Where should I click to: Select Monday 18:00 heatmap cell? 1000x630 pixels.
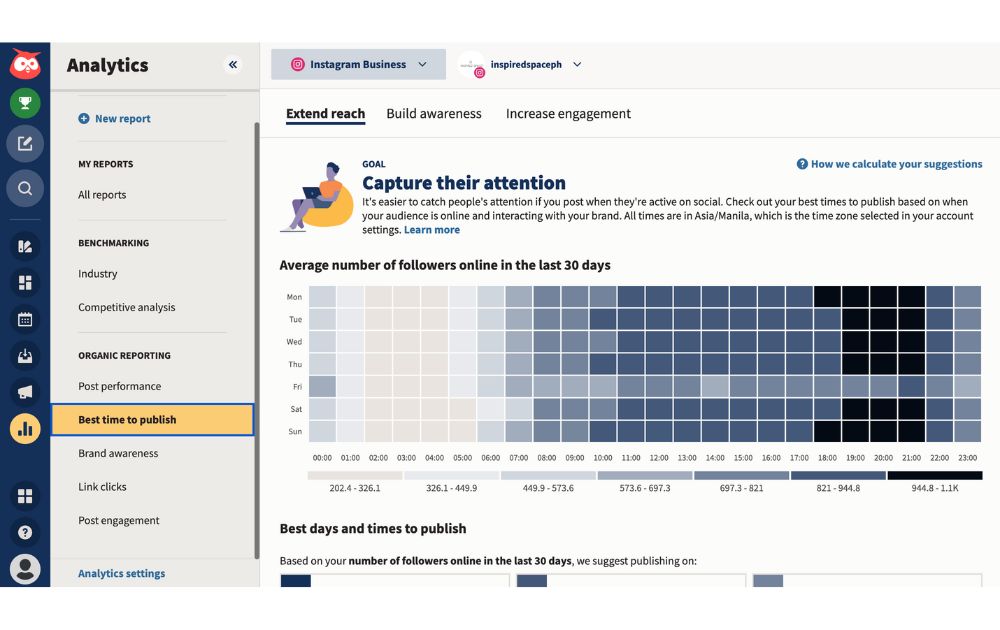point(827,297)
